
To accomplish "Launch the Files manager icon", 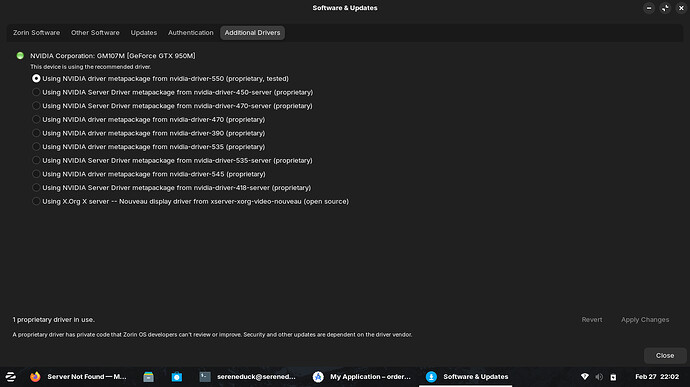I will [x=148, y=377].
